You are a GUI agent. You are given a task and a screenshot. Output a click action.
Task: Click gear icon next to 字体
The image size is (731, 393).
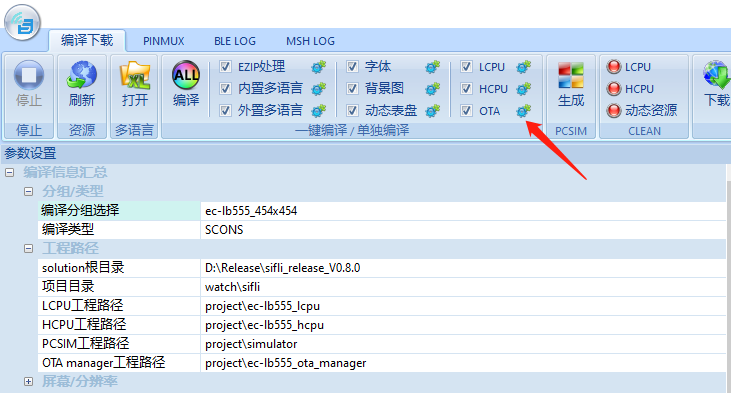click(433, 67)
